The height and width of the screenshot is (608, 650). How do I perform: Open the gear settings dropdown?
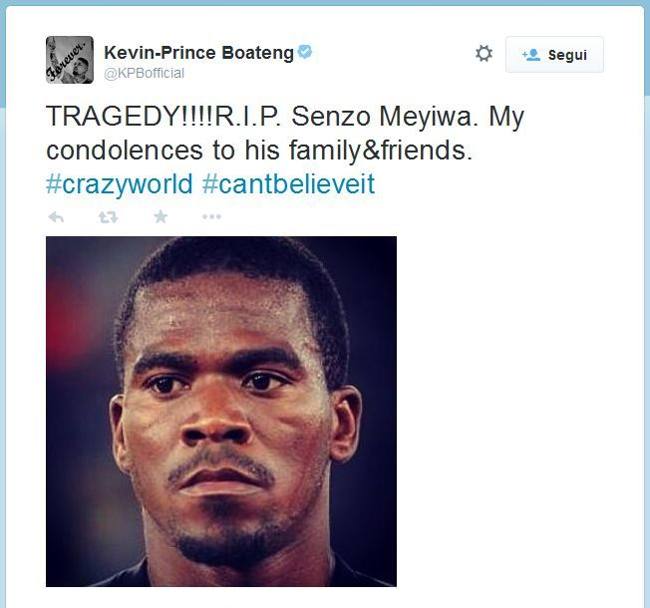(484, 54)
